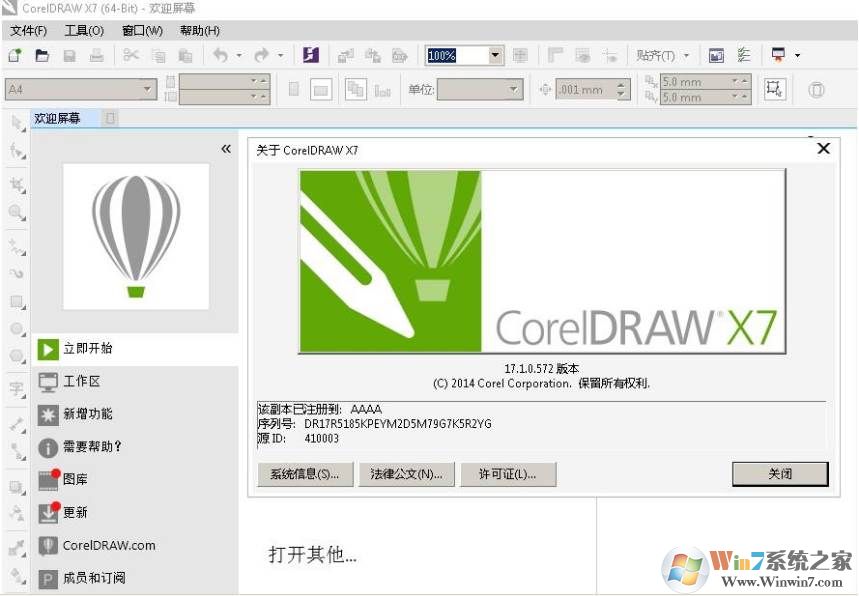The width and height of the screenshot is (859, 596).
Task: Open the zoom level dropdown
Action: (x=493, y=55)
